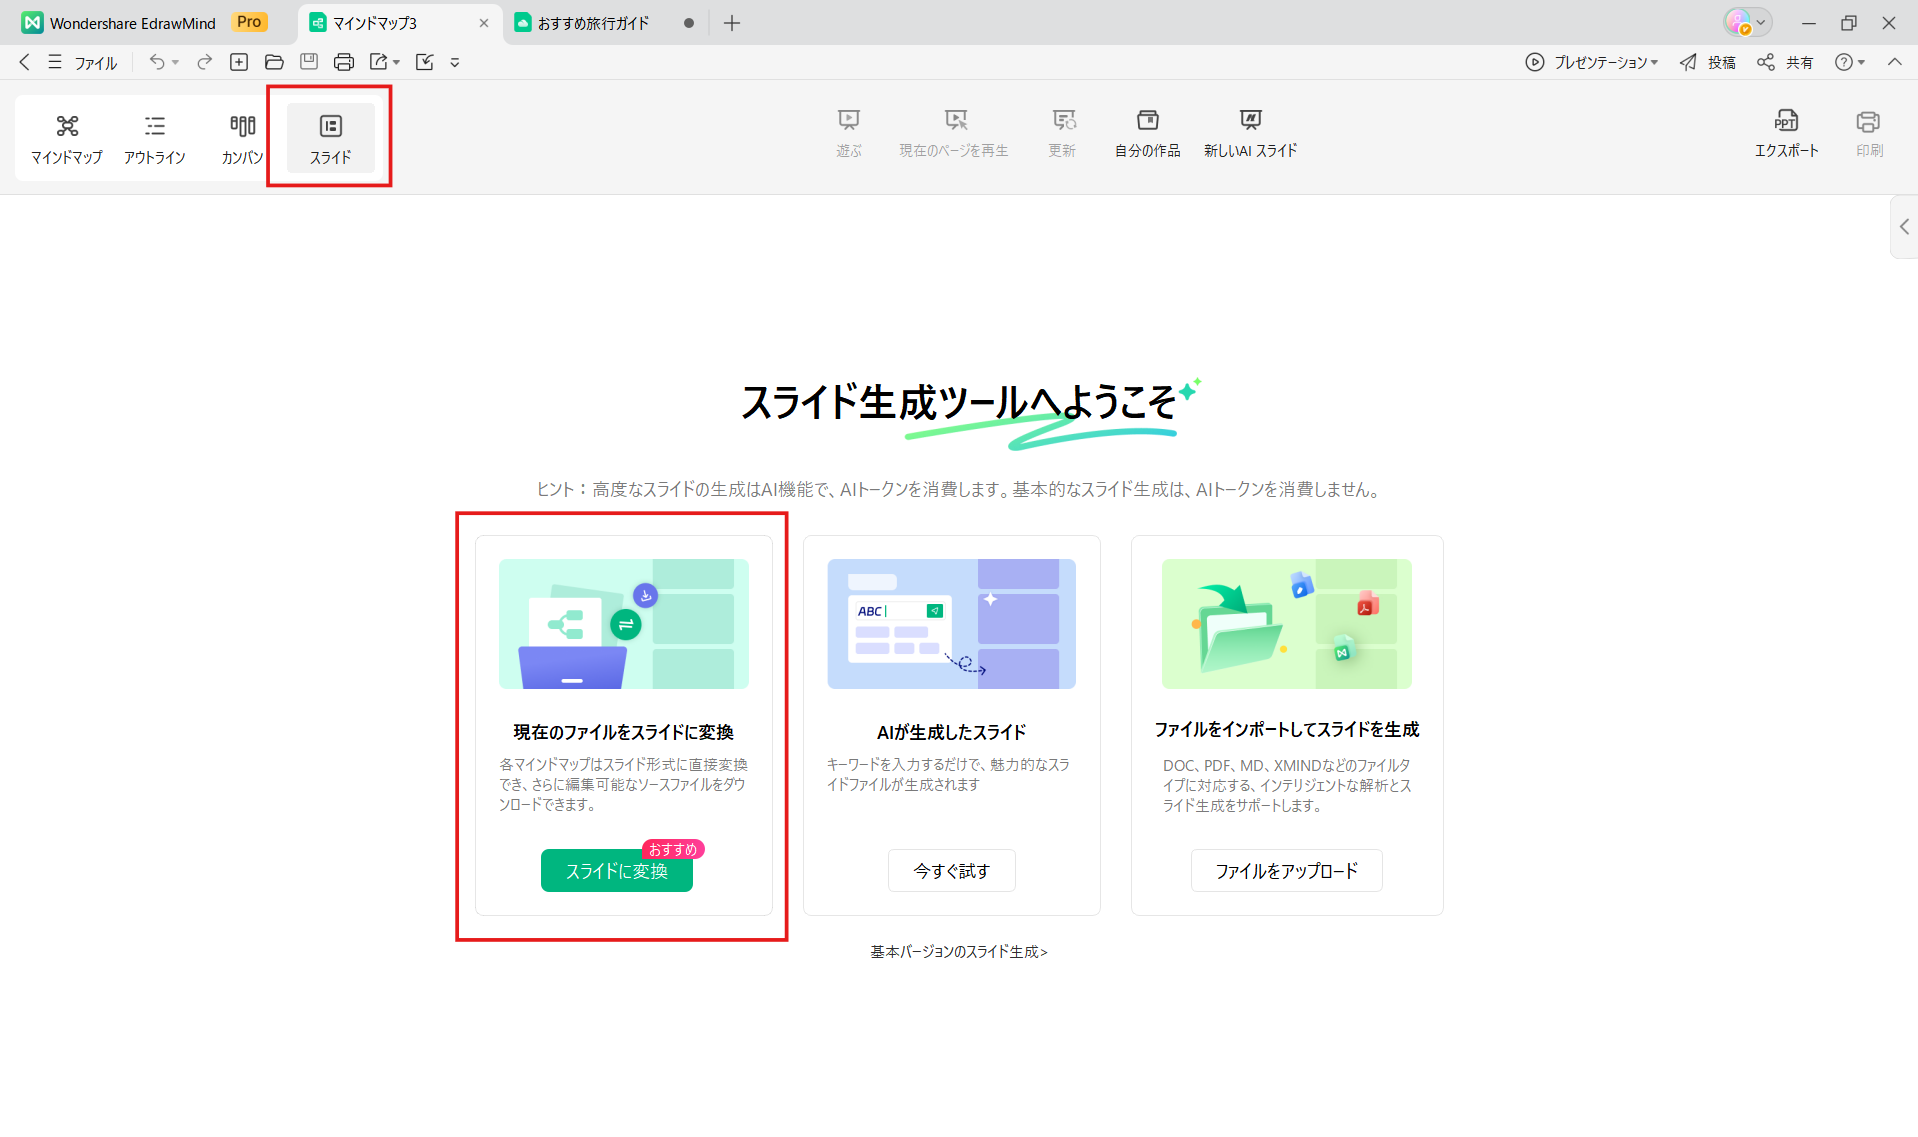
Task: Switch to Outline (アウトライン) view
Action: point(154,138)
